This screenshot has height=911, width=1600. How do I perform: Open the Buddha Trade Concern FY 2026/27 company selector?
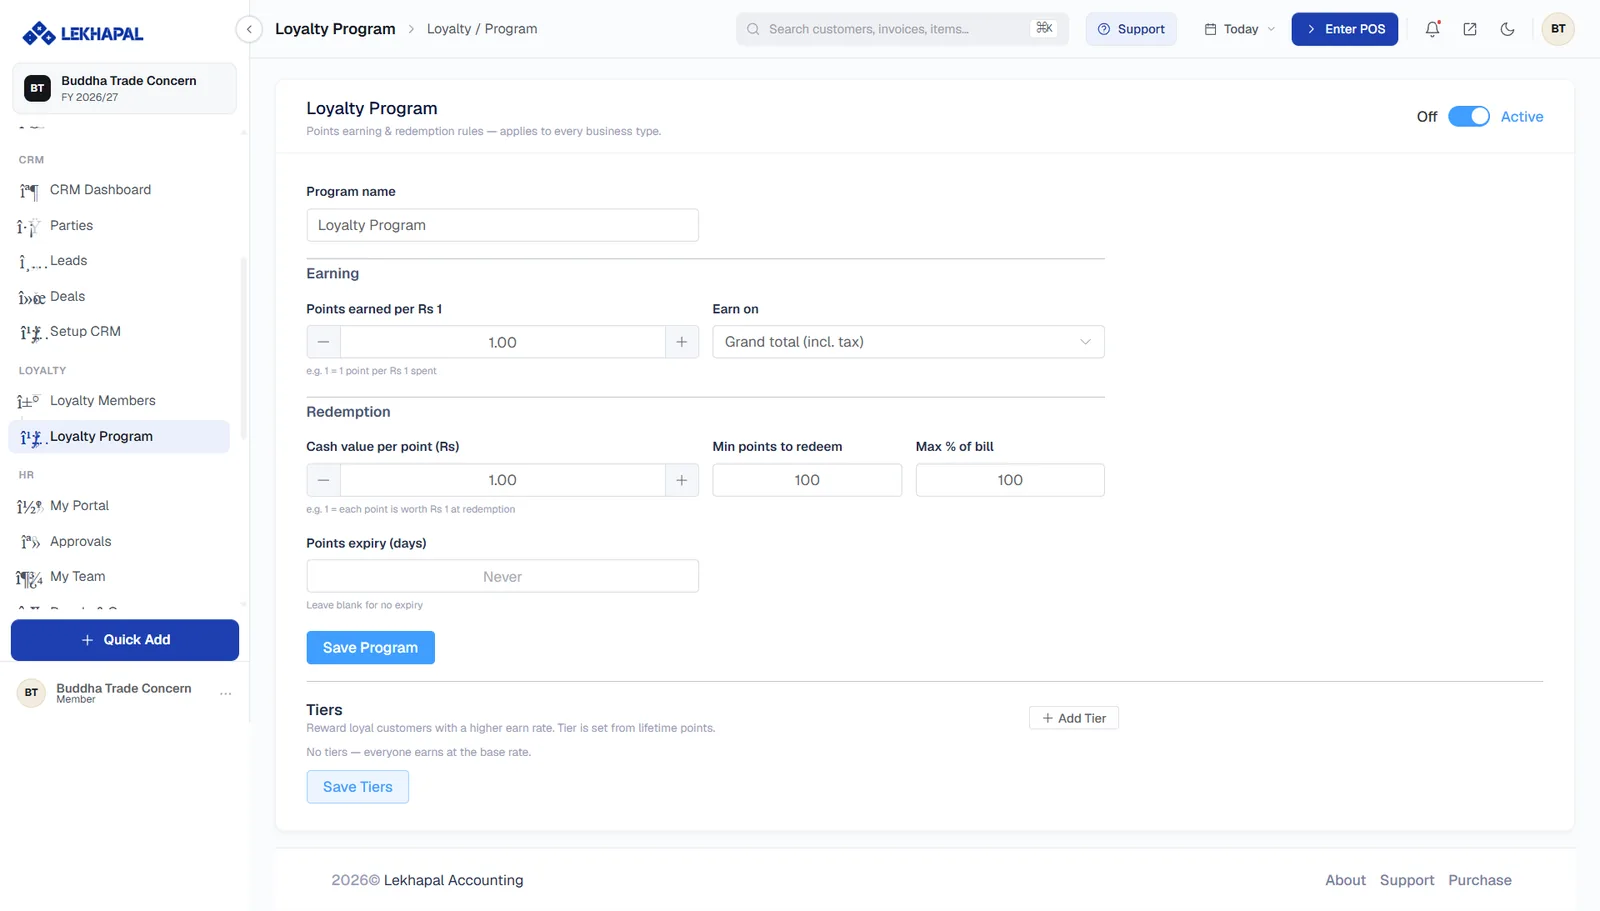click(124, 88)
